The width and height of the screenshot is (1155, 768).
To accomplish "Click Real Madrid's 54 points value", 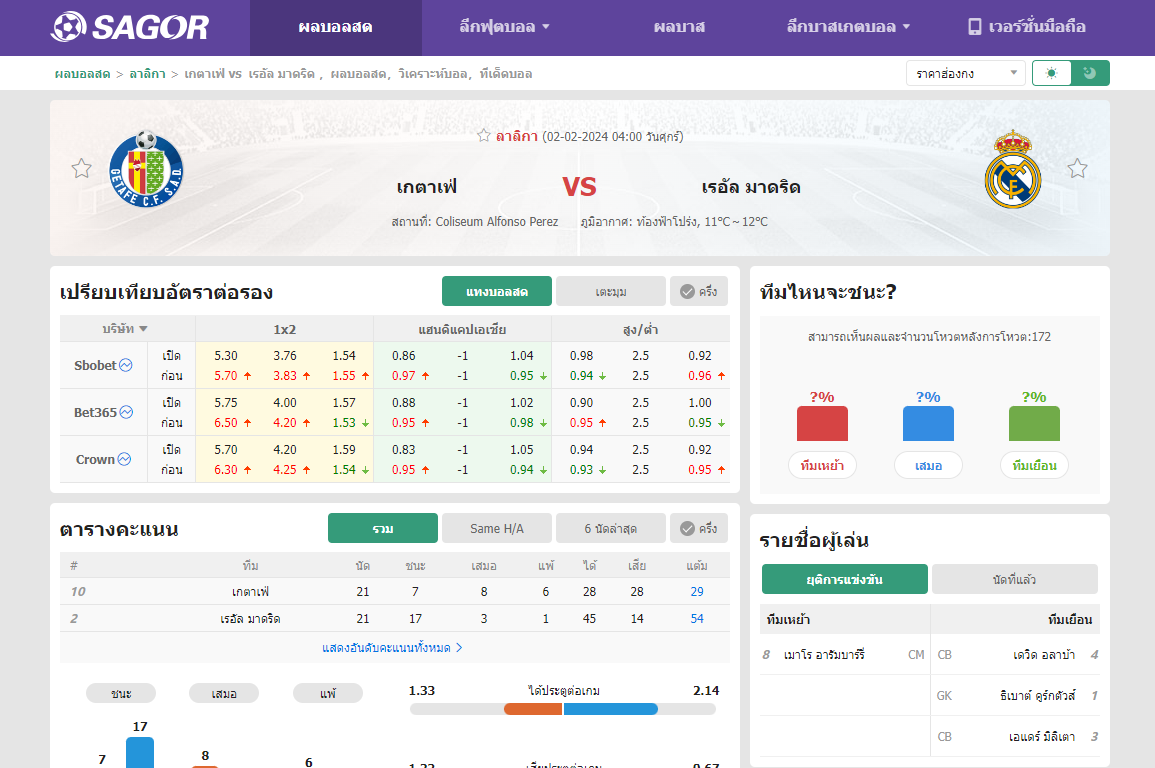I will pos(697,619).
